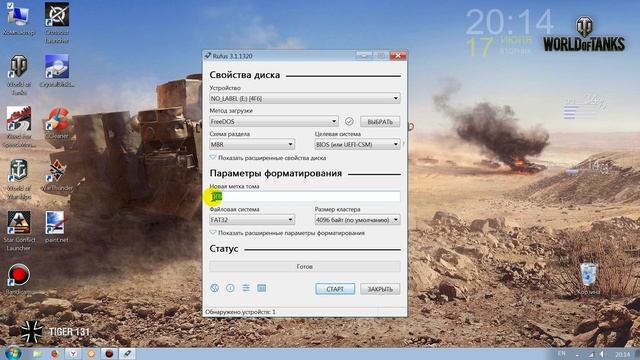
Task: Open Windows Explorer from the taskbar
Action: [37, 354]
